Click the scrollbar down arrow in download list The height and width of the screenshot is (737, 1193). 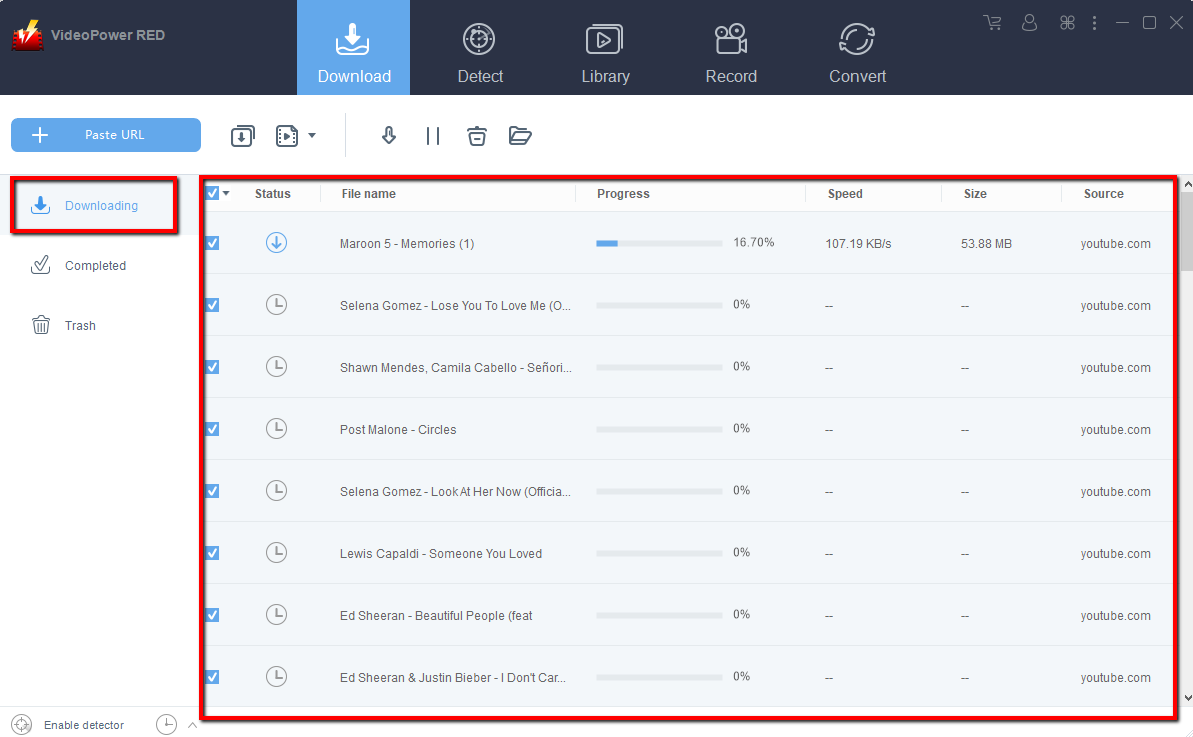click(1186, 698)
